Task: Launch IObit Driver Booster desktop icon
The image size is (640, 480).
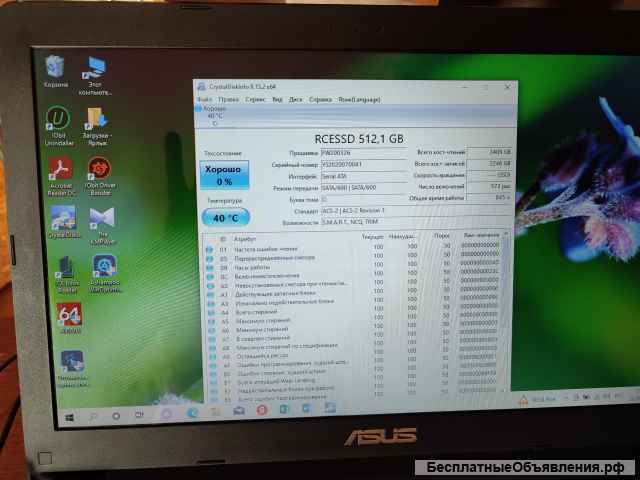Action: coord(100,176)
